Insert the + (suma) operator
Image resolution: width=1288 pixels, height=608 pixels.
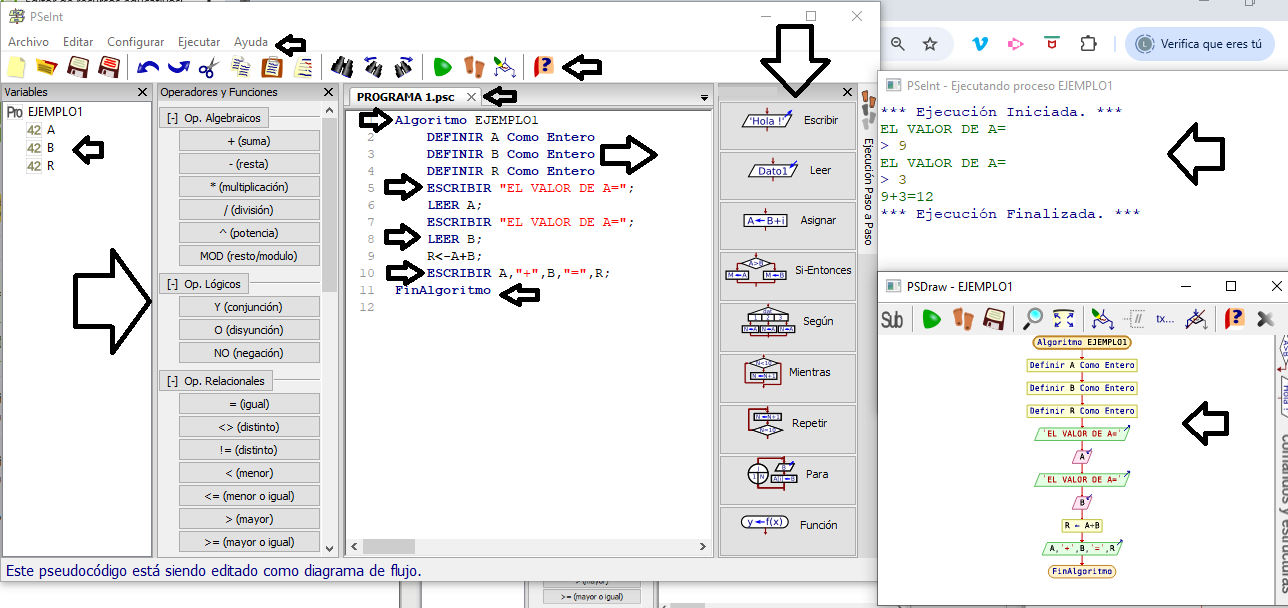tap(249, 141)
